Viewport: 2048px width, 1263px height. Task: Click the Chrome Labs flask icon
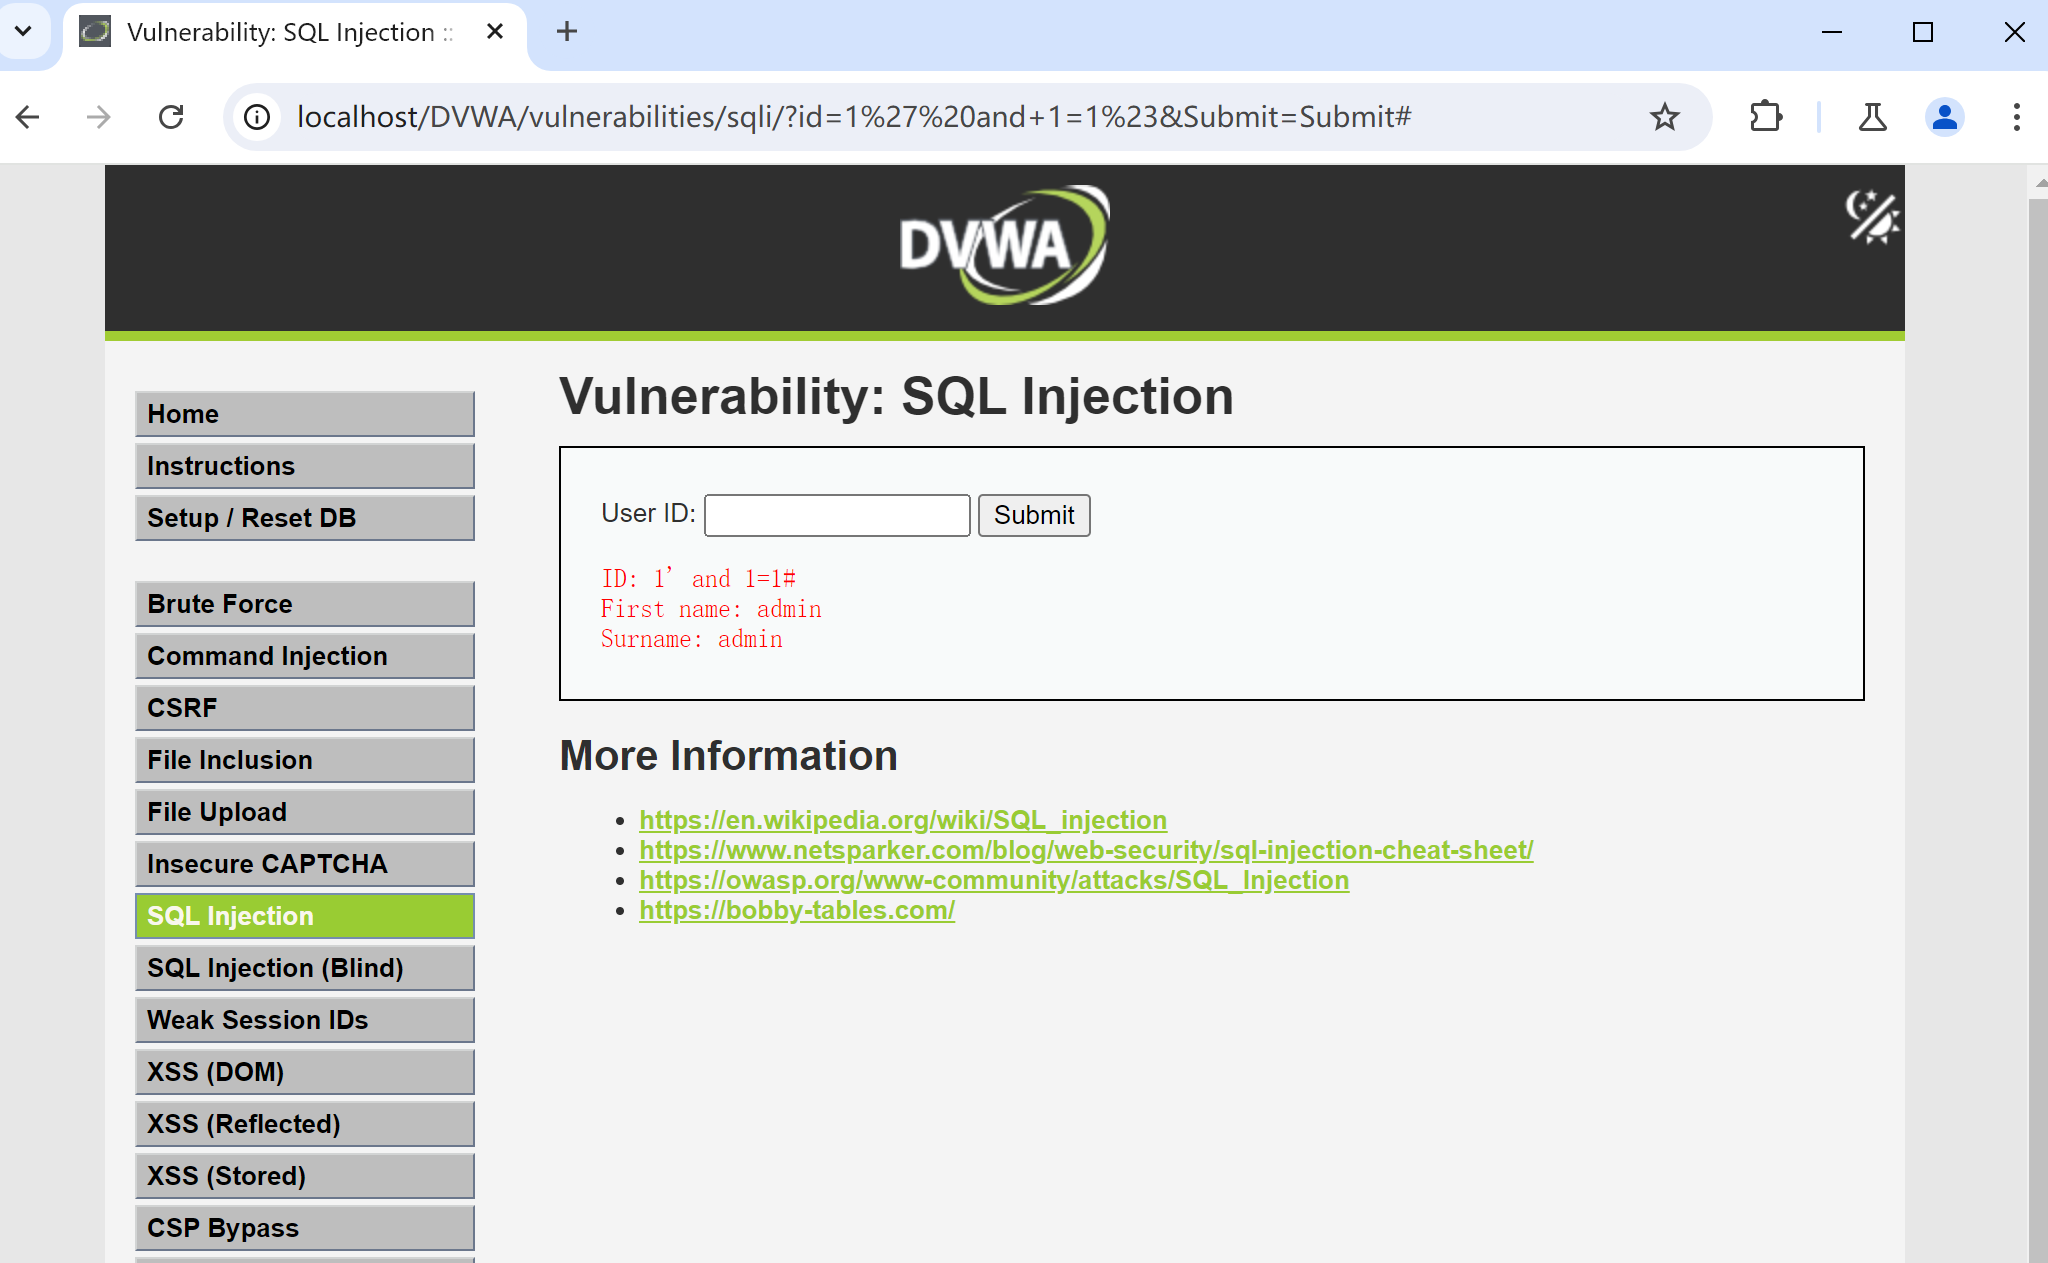1872,117
